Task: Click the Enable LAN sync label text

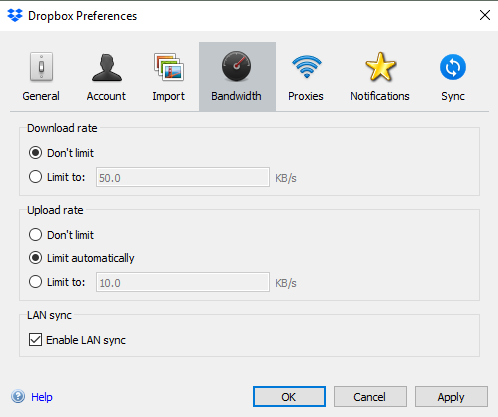Action: pyautogui.click(x=86, y=340)
